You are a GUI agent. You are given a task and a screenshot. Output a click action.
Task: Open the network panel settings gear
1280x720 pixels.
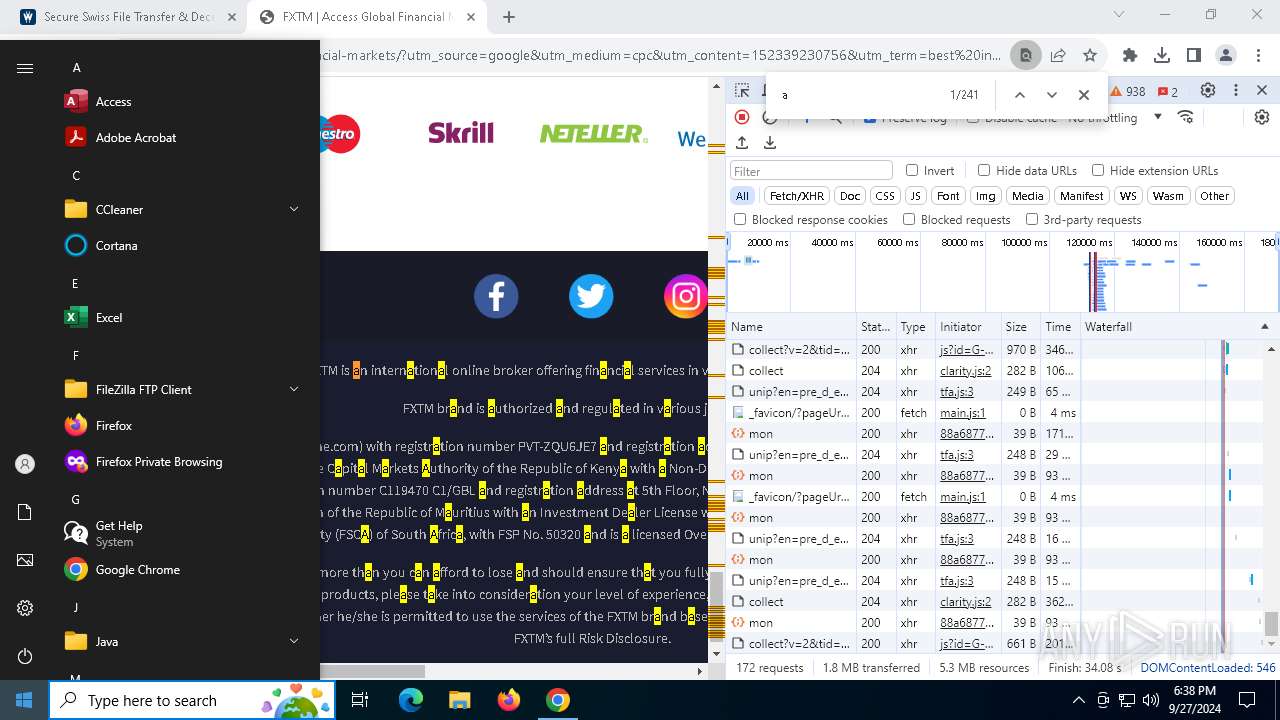(1262, 117)
